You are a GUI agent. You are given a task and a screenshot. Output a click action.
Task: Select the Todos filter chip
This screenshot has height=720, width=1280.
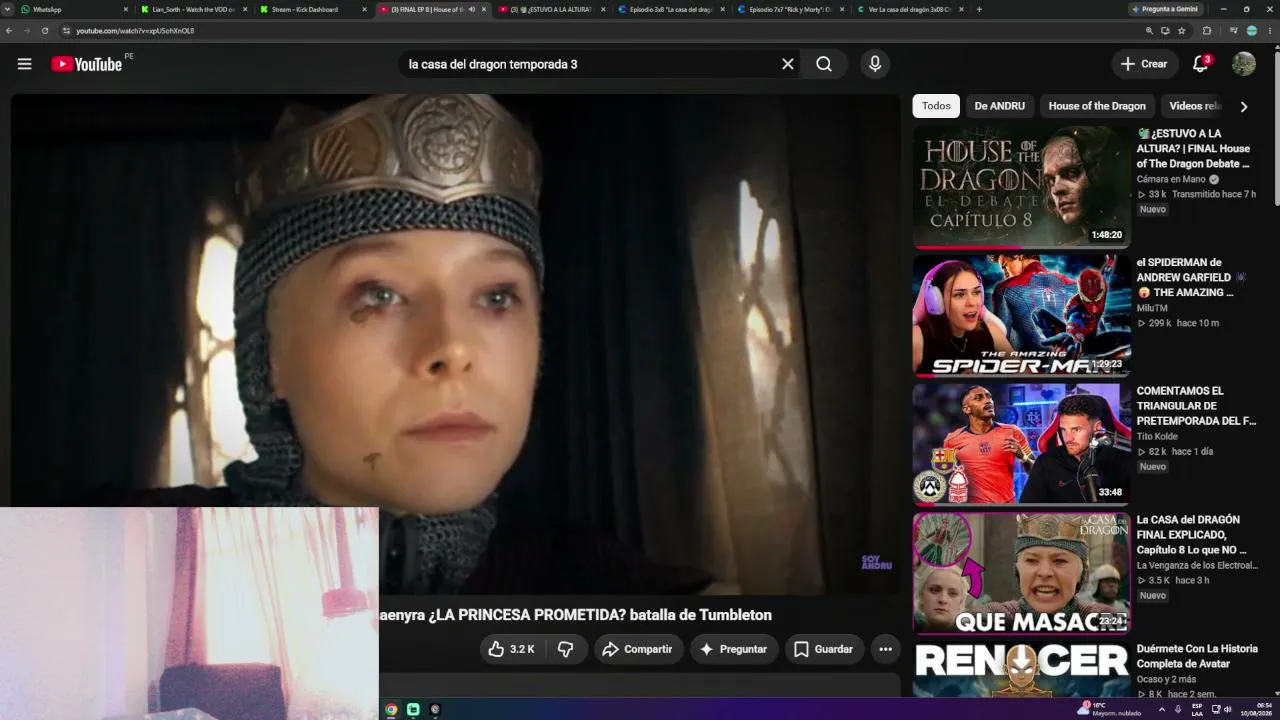tap(936, 106)
